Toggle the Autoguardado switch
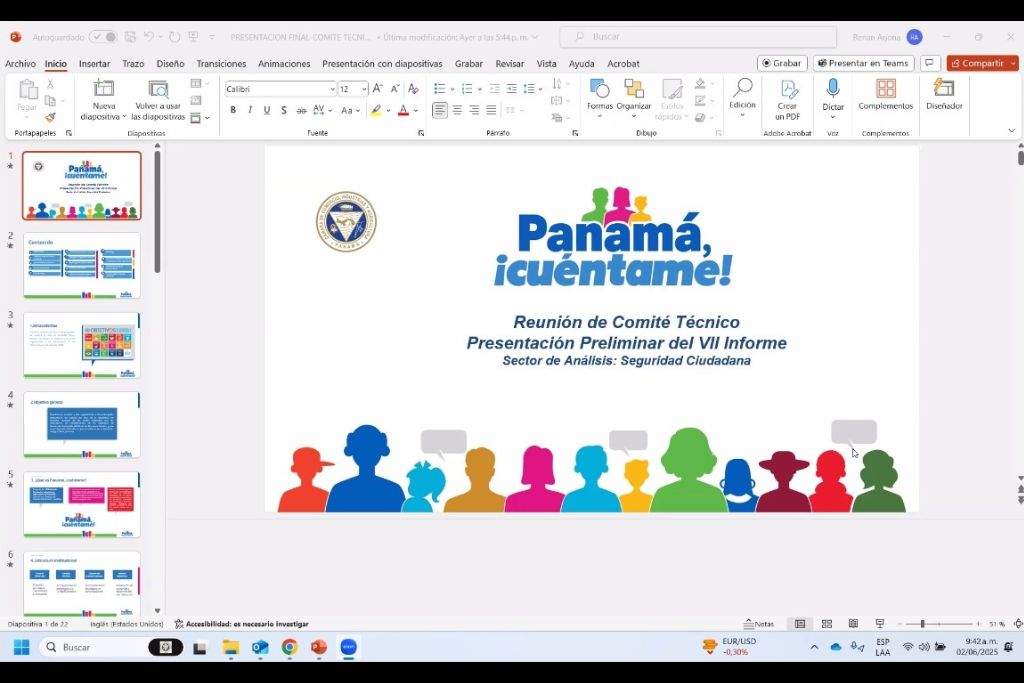 tap(103, 37)
